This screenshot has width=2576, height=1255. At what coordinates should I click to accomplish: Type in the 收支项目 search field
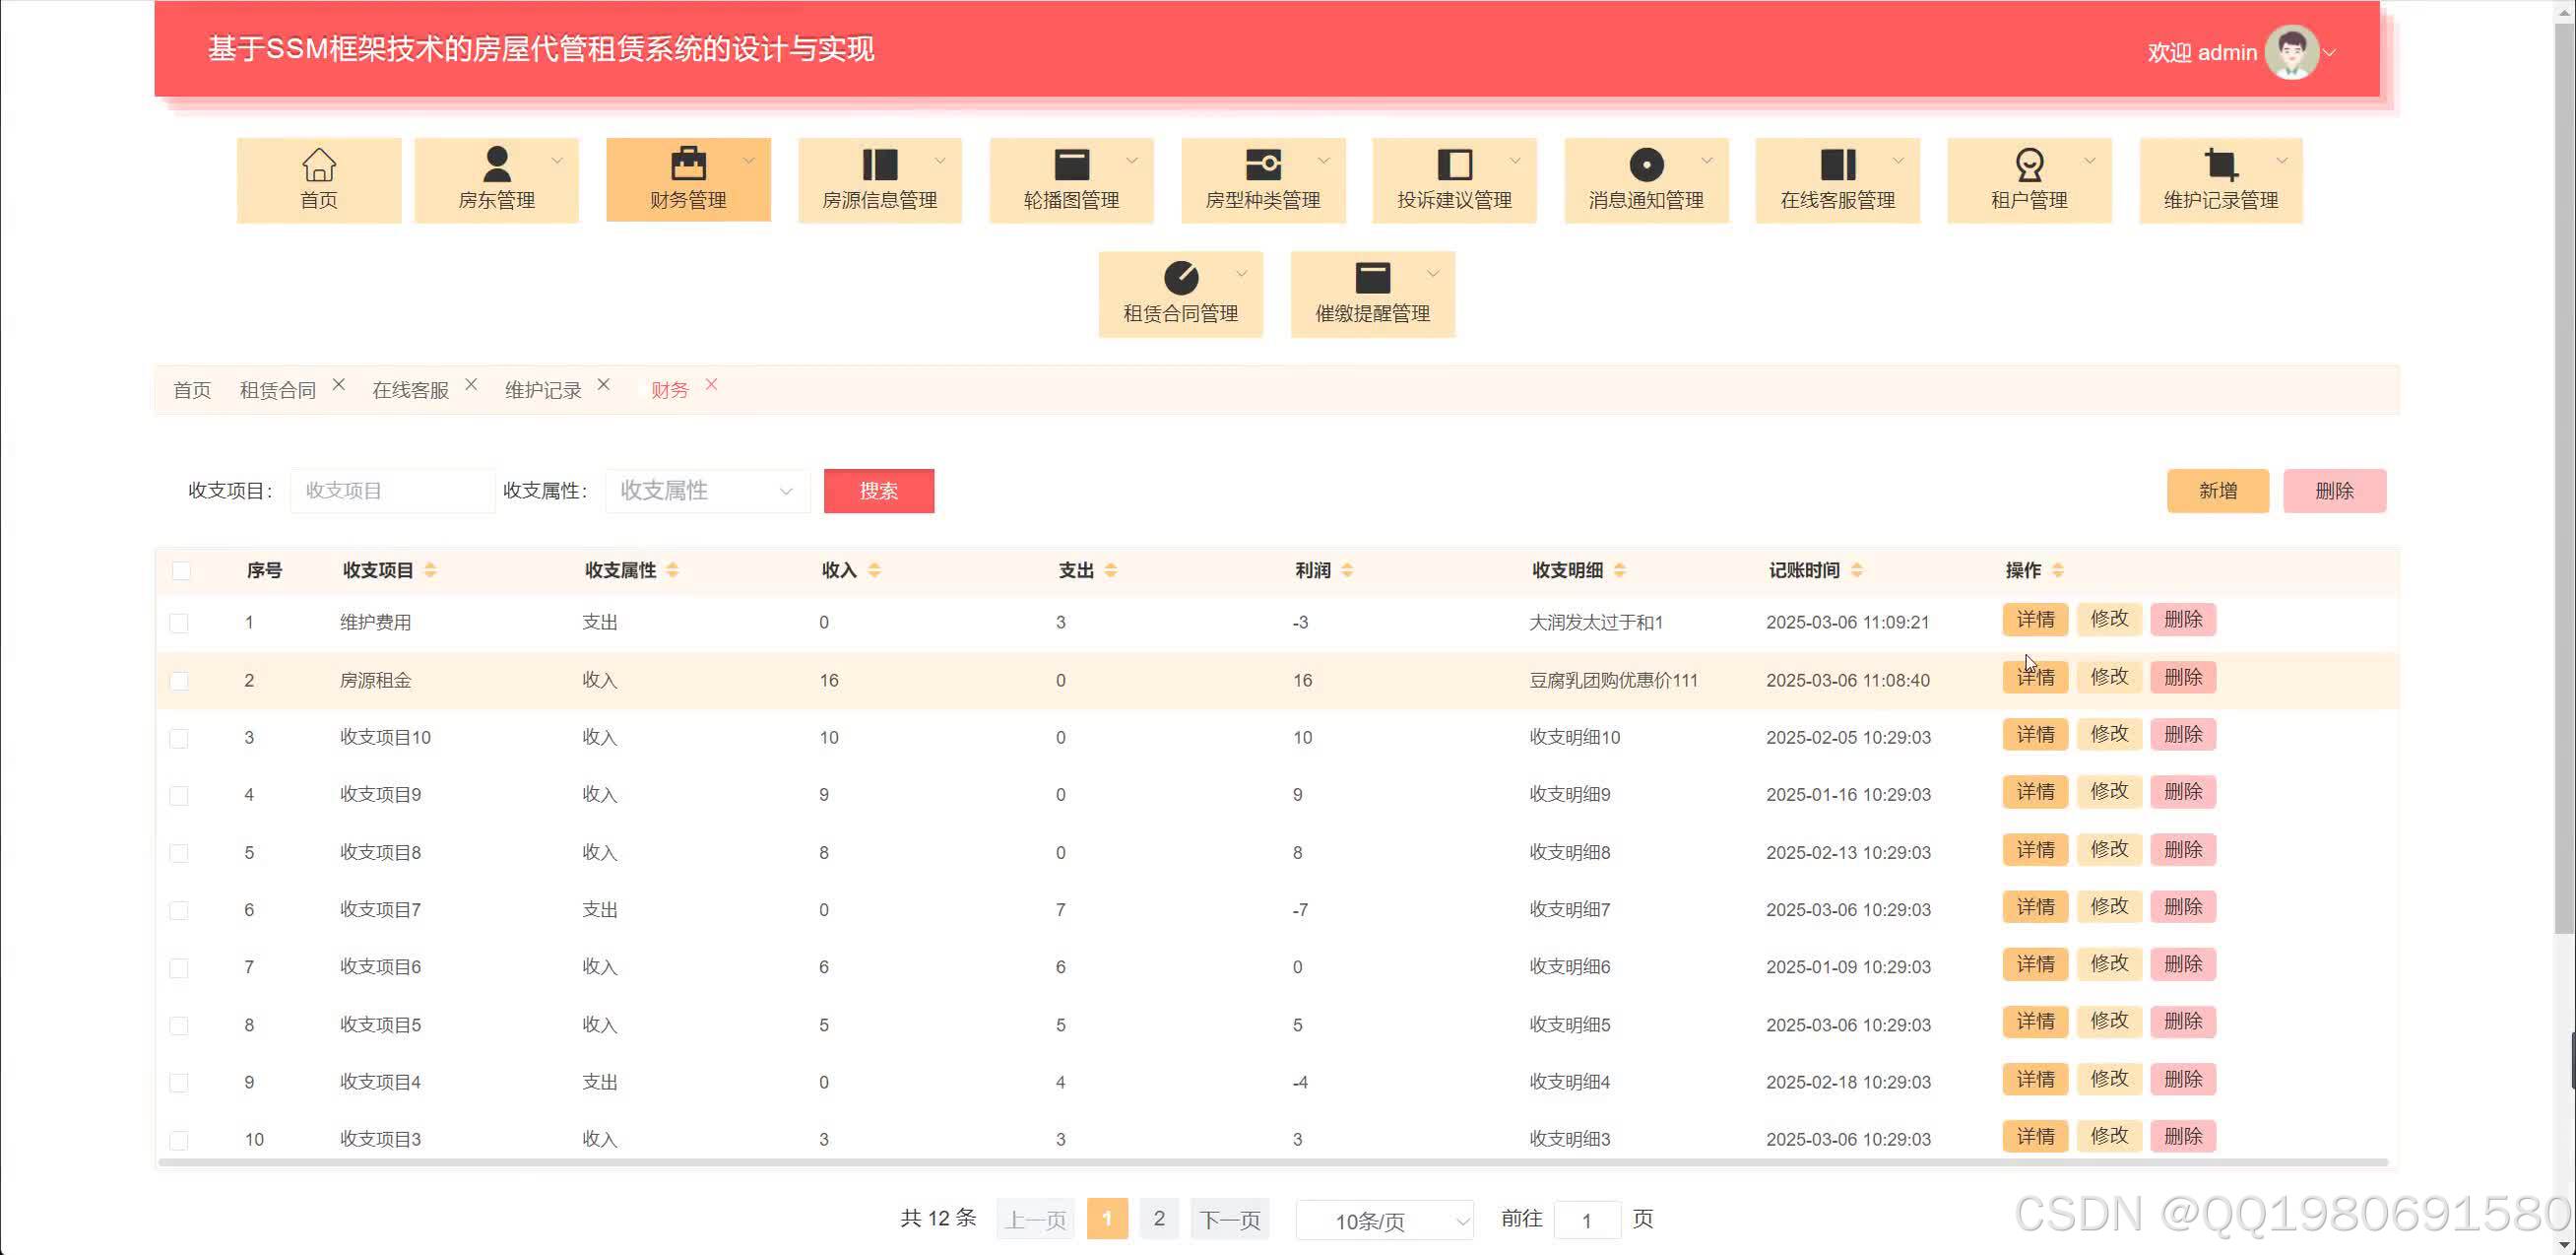pos(392,491)
